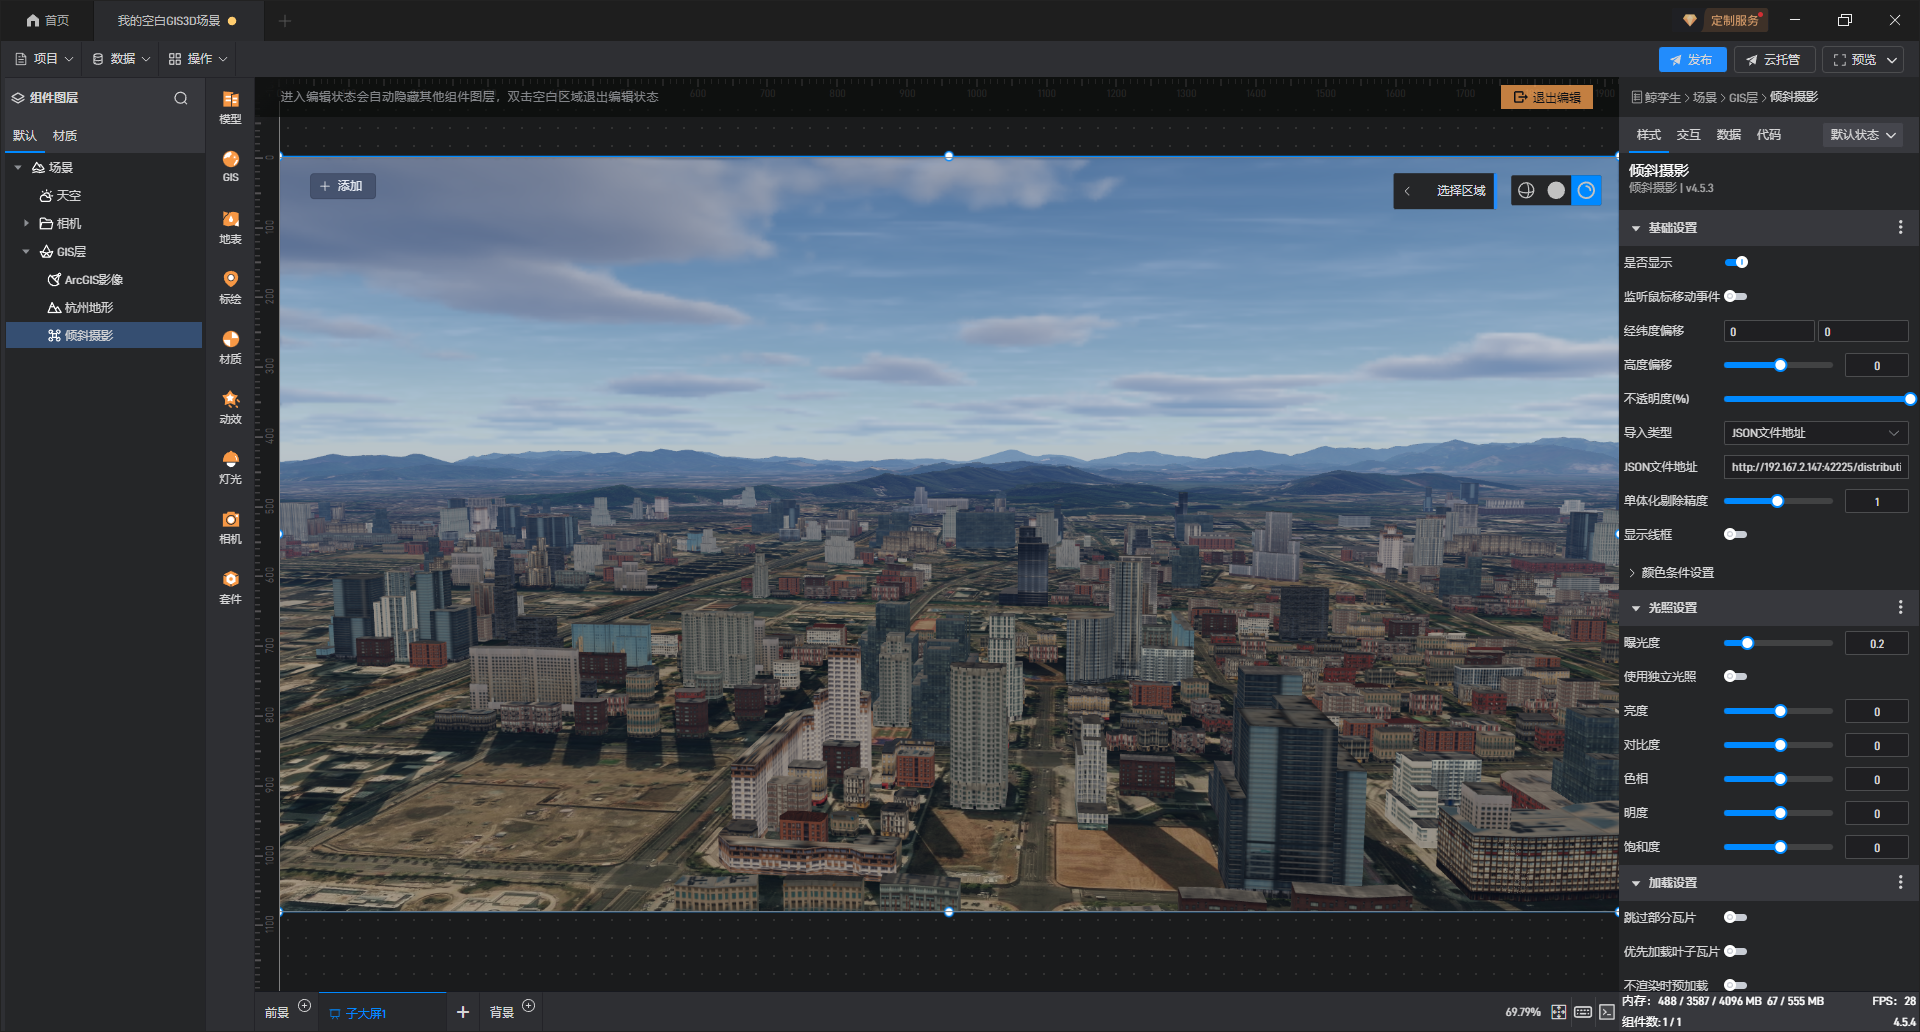Open the 套件 (Kit) icon
Screen dimensions: 1920x1032
coord(230,585)
